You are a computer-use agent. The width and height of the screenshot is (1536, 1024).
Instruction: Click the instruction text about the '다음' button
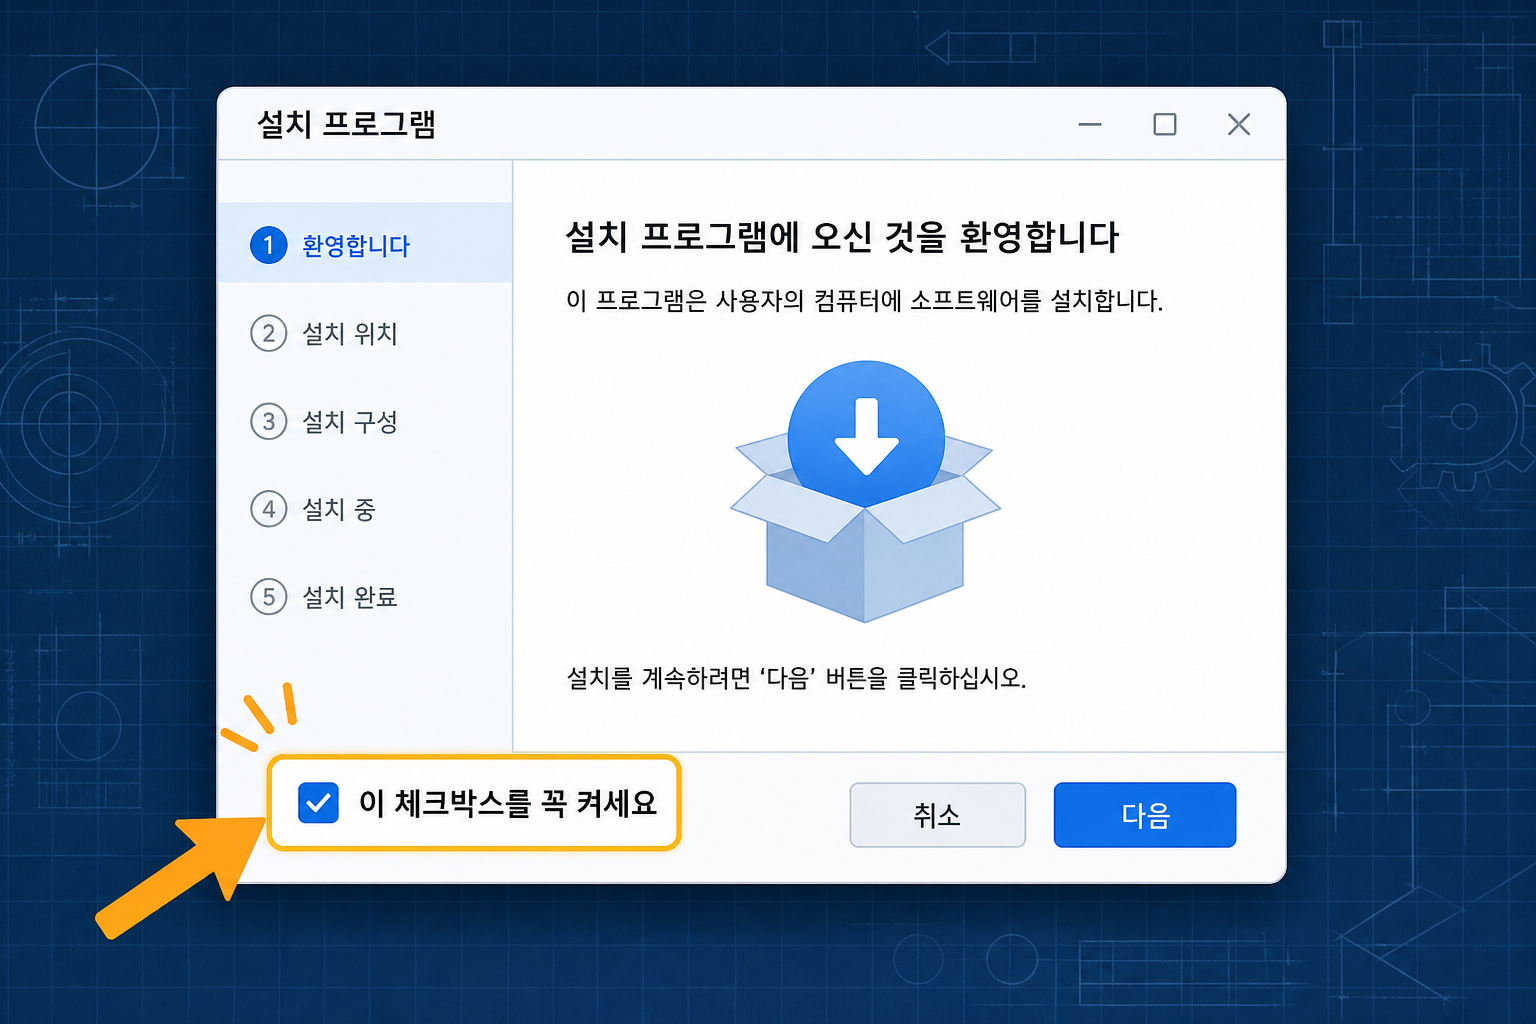click(796, 678)
